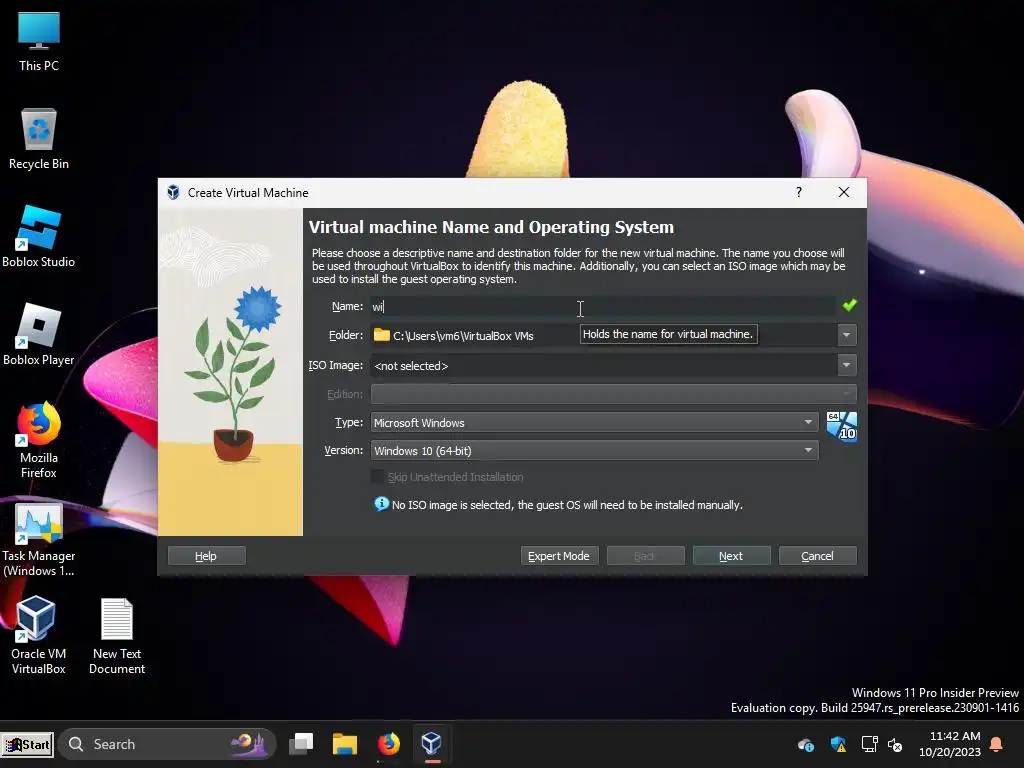Click the info icon beside the No ISO message
Viewport: 1024px width, 768px height.
381,504
